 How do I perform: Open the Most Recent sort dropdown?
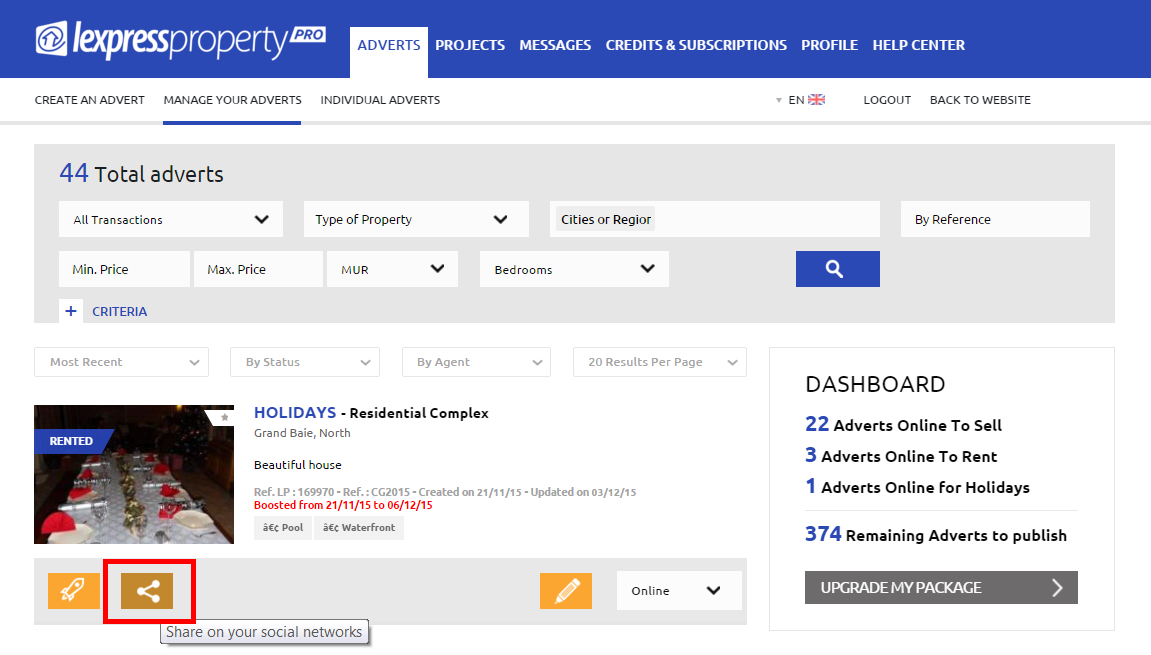coord(121,362)
